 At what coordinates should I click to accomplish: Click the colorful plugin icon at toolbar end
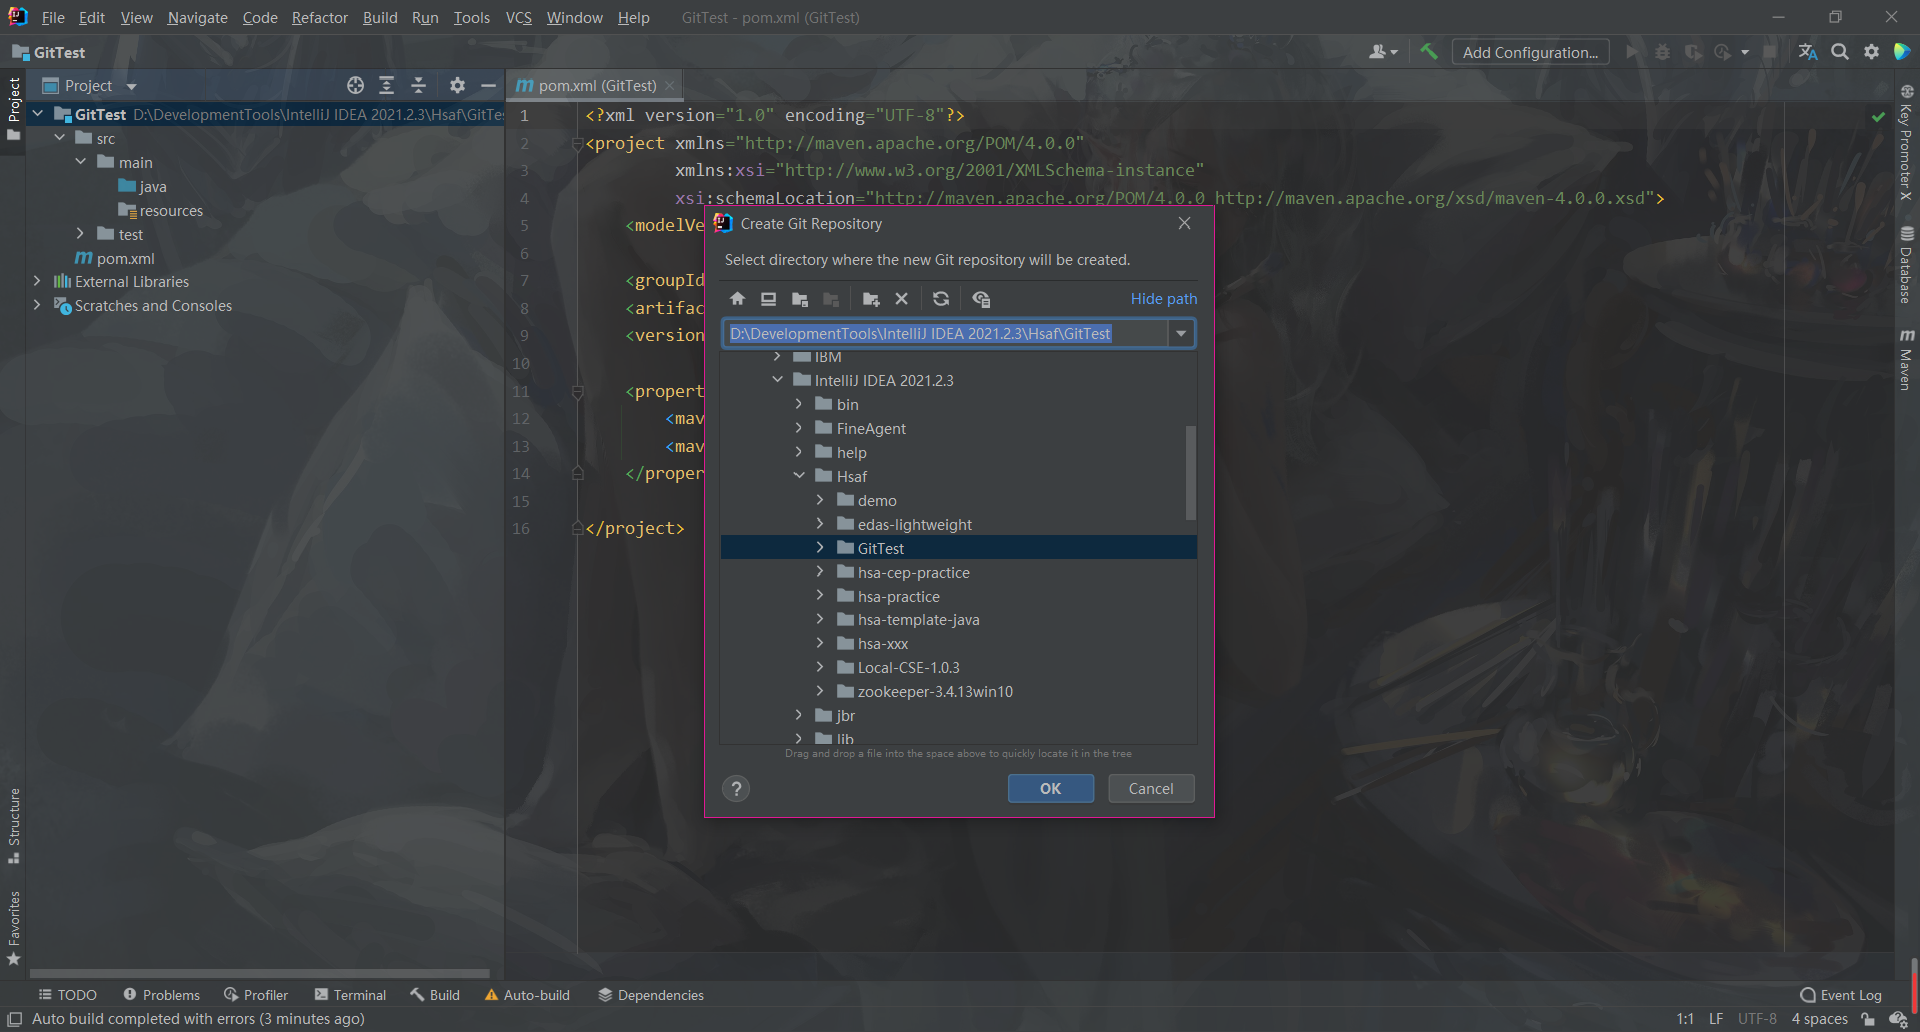(x=1902, y=52)
